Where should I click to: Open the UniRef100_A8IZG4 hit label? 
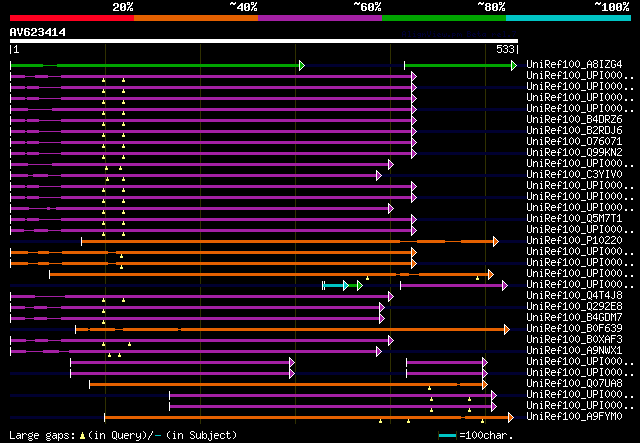tap(574, 64)
